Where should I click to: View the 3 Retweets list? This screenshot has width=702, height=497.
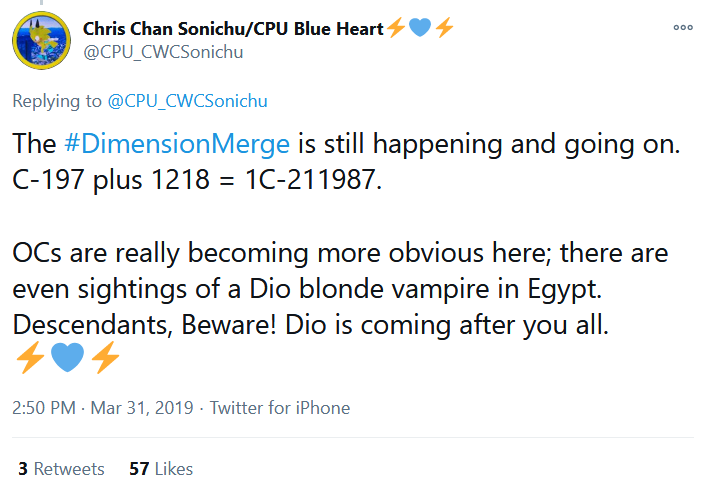(x=61, y=469)
